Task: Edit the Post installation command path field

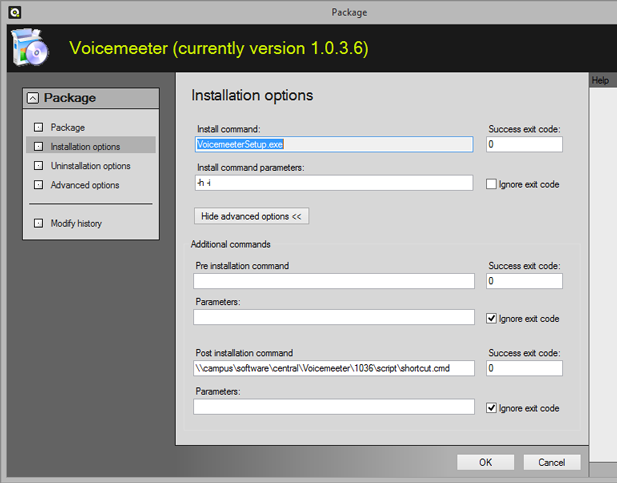Action: (333, 368)
